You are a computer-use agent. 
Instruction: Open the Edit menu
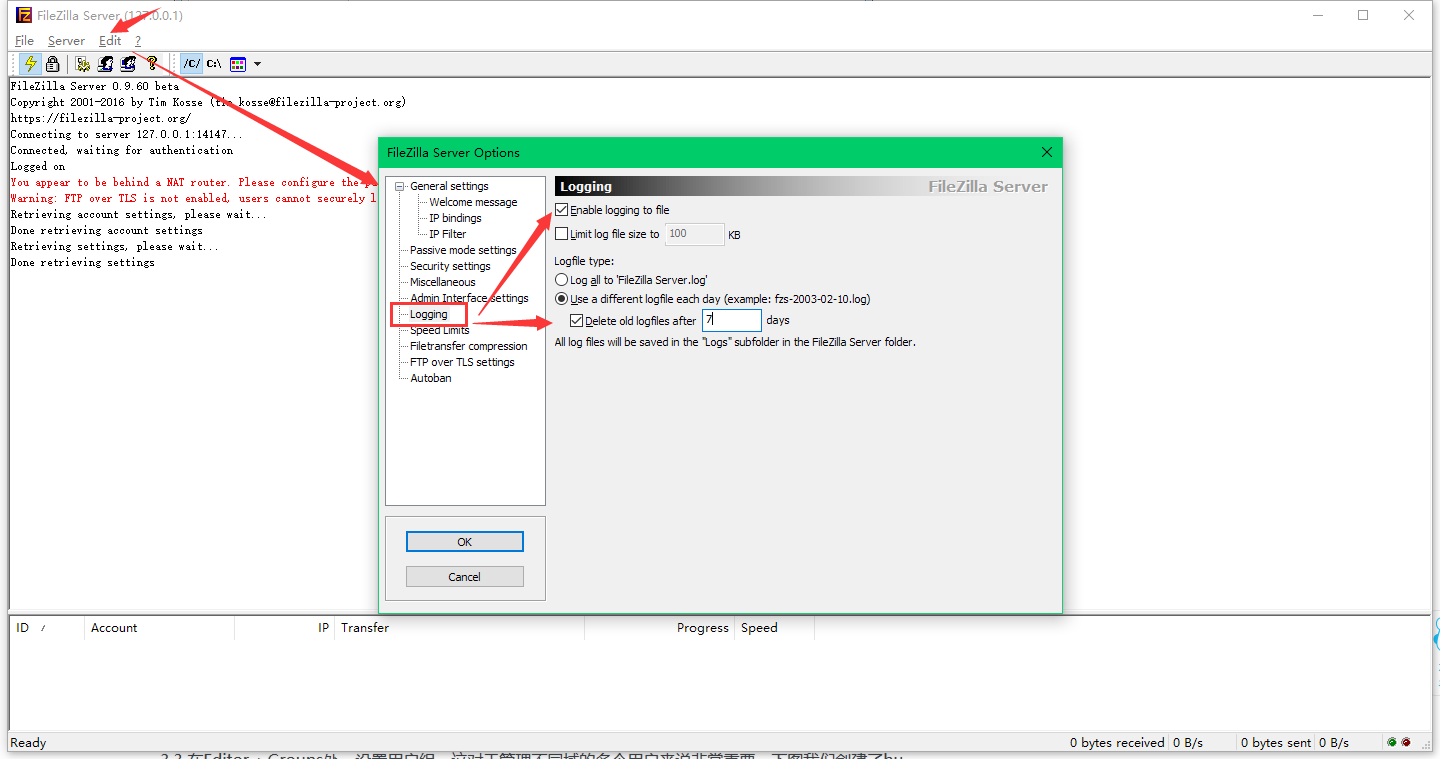tap(110, 41)
